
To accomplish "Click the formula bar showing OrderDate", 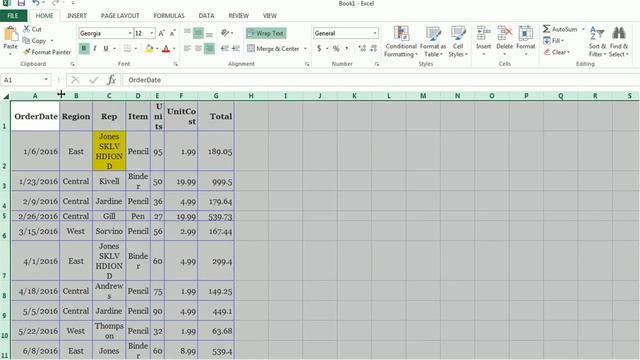I will tap(380, 80).
